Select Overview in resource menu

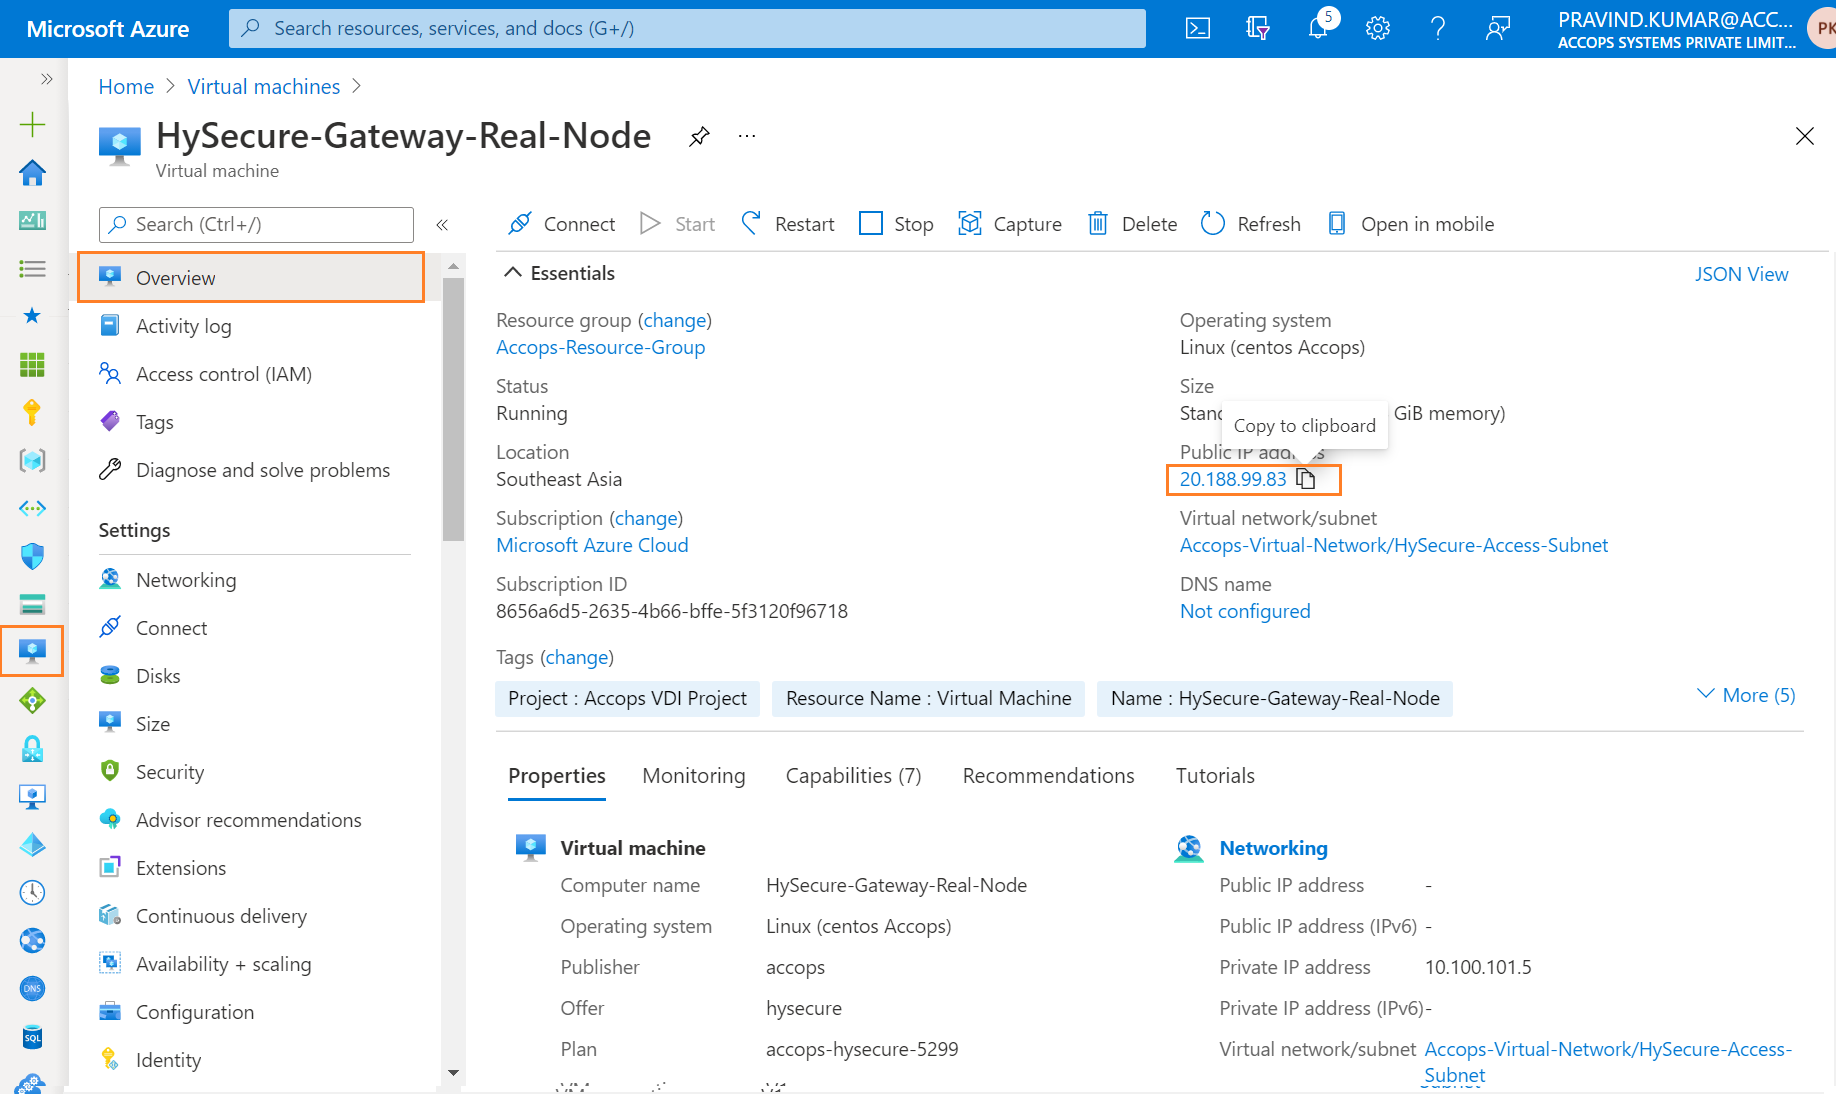click(x=251, y=278)
